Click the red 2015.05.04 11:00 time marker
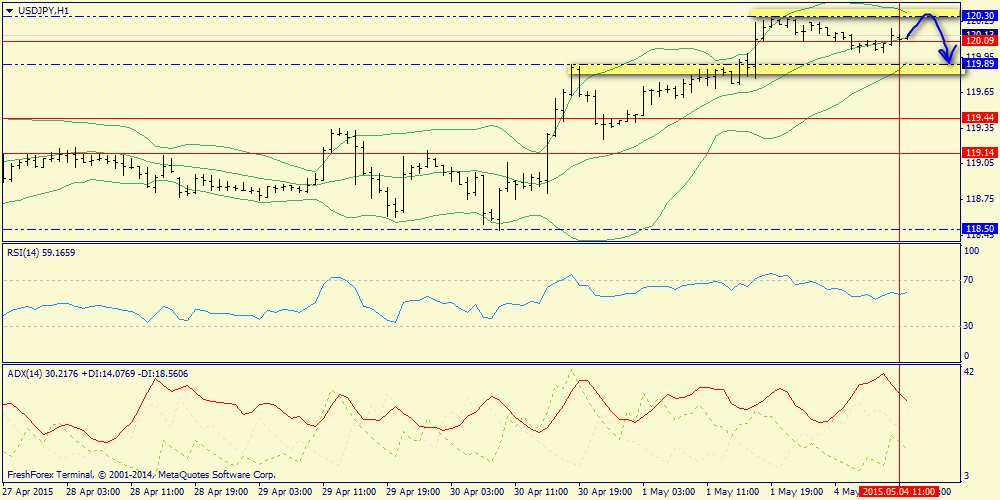This screenshot has width=1000, height=500. click(898, 492)
